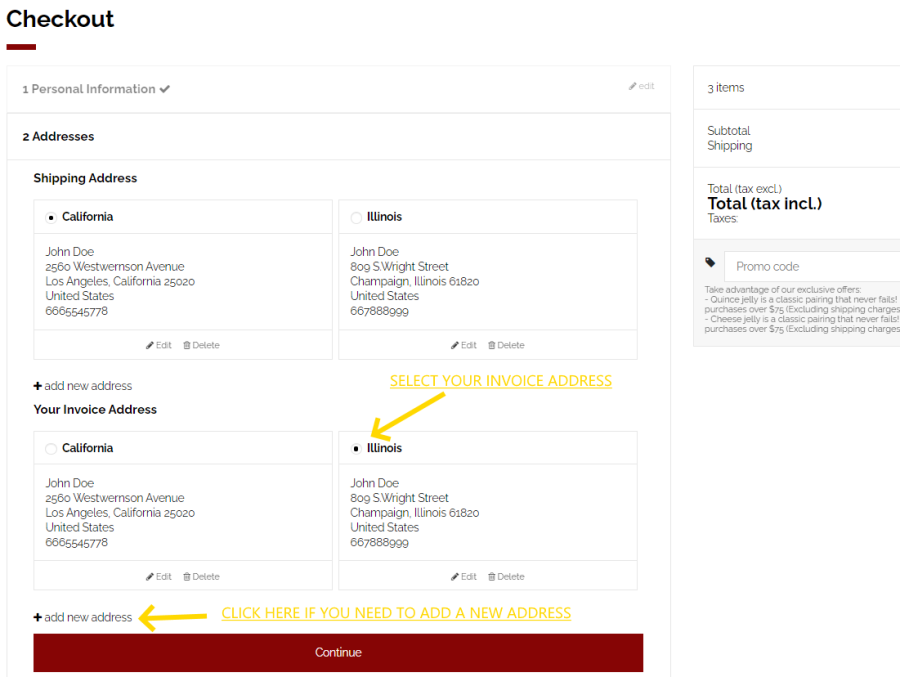Viewport: 900px width, 677px height.
Task: Edit the California shipping address
Action: [x=158, y=345]
